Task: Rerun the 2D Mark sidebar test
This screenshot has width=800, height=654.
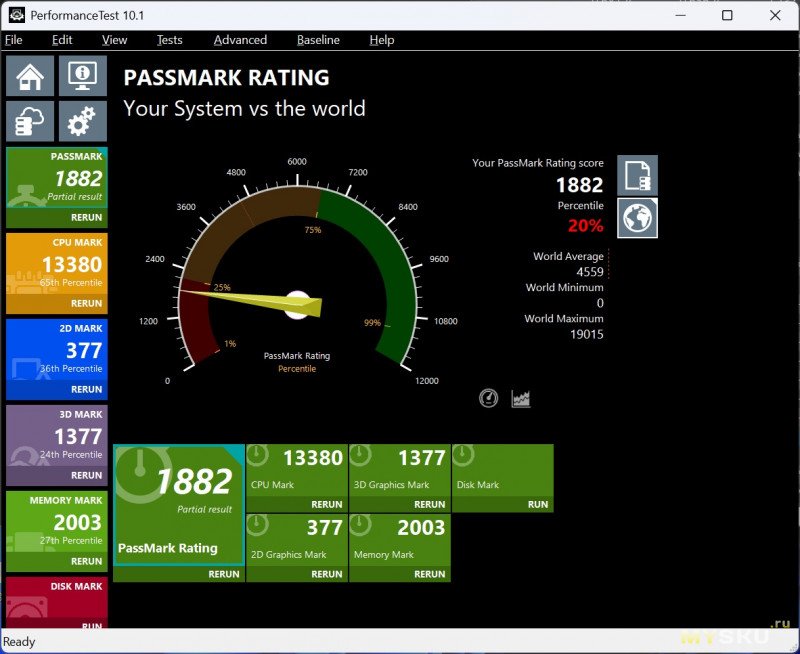Action: click(86, 389)
